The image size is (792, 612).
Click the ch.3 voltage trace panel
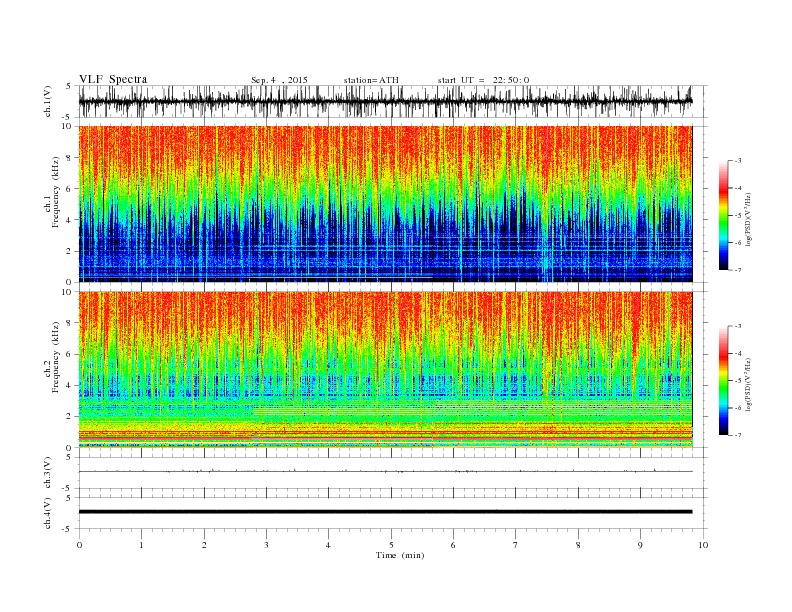[393, 473]
